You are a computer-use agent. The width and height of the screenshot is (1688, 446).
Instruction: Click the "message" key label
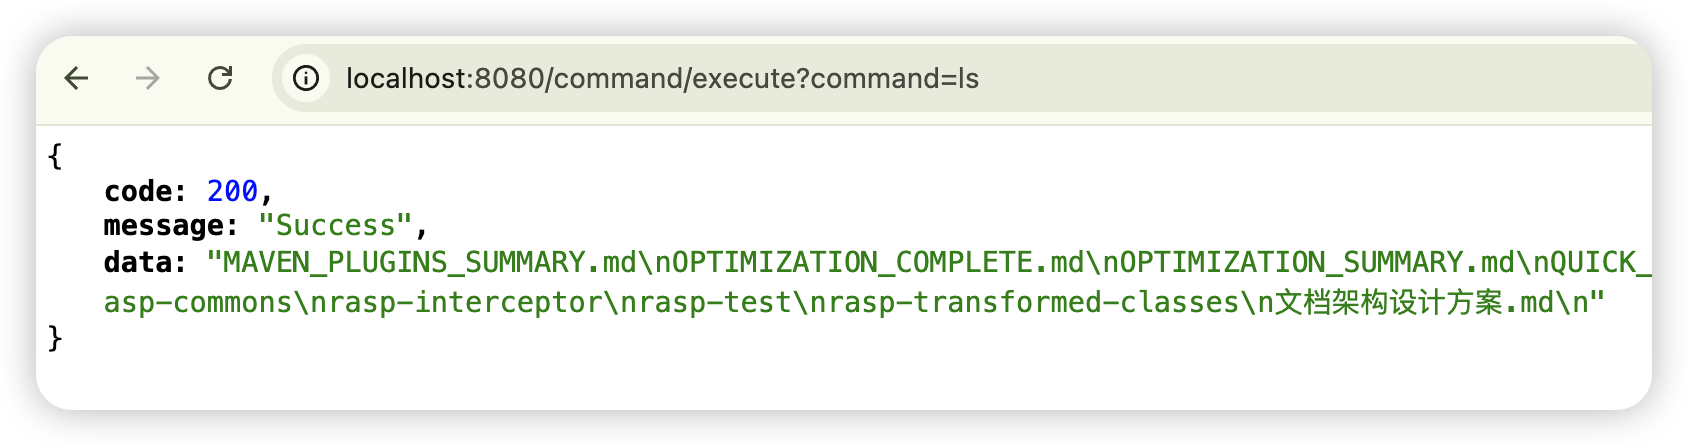164,226
